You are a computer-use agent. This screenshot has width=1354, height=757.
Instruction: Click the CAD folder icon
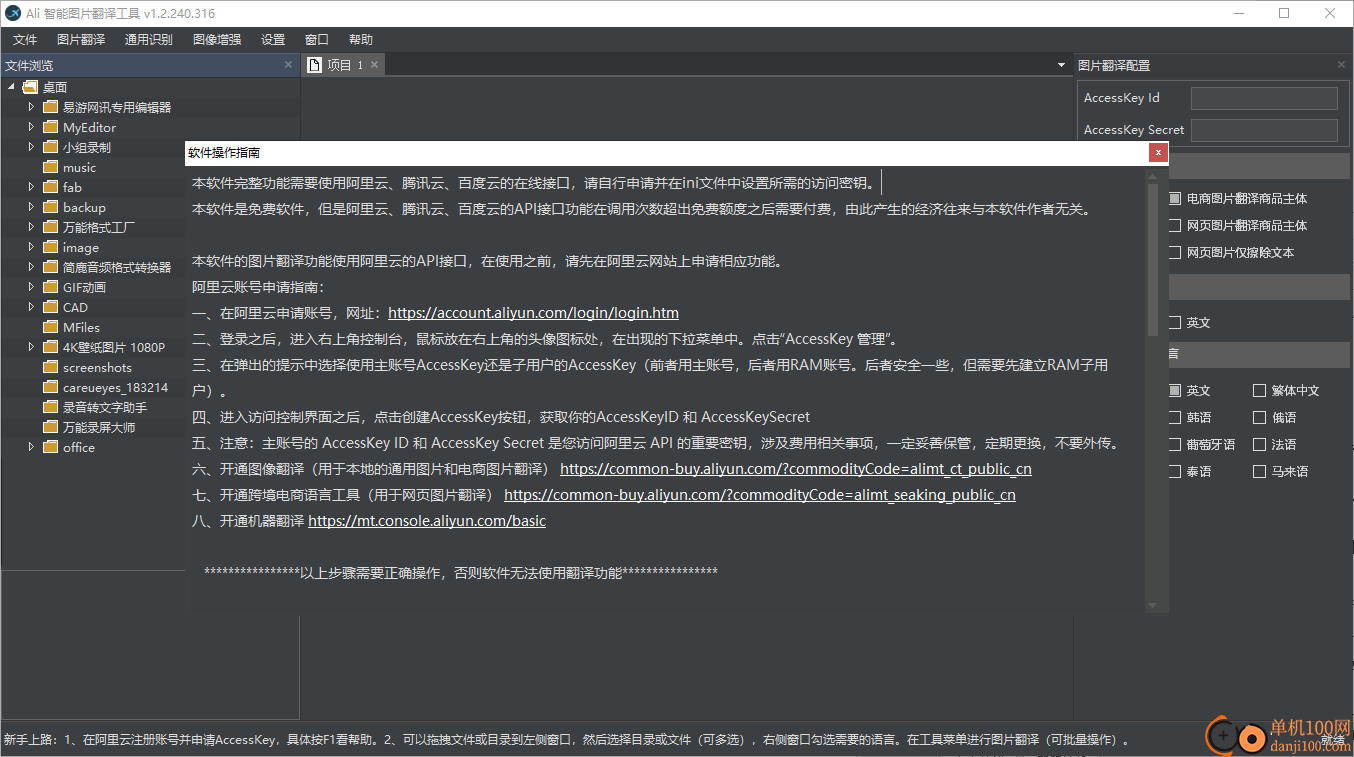tap(51, 307)
